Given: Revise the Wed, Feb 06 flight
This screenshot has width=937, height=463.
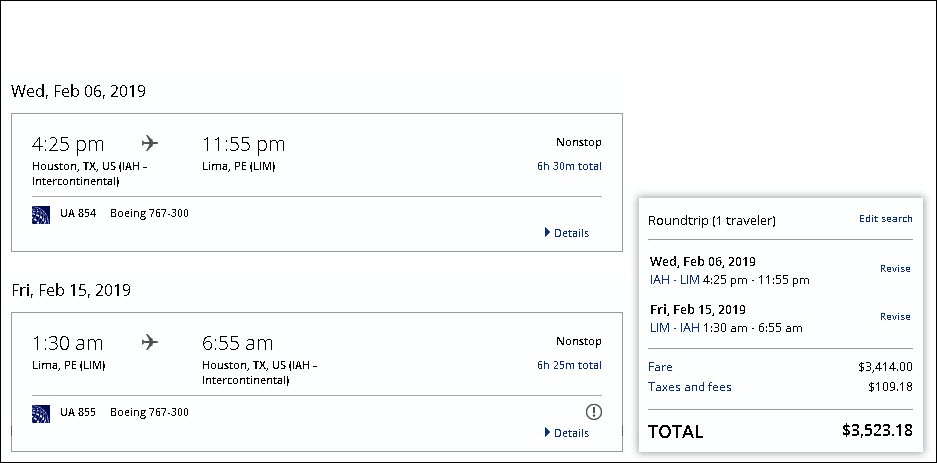Looking at the screenshot, I should [x=895, y=268].
